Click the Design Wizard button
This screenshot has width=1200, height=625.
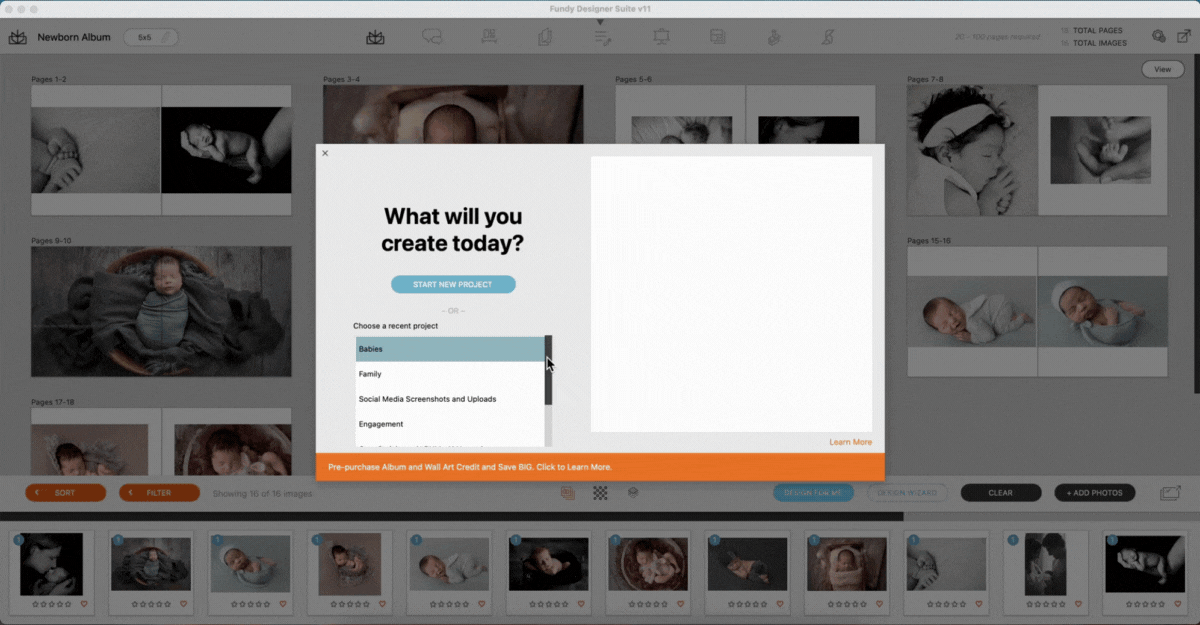[x=907, y=493]
